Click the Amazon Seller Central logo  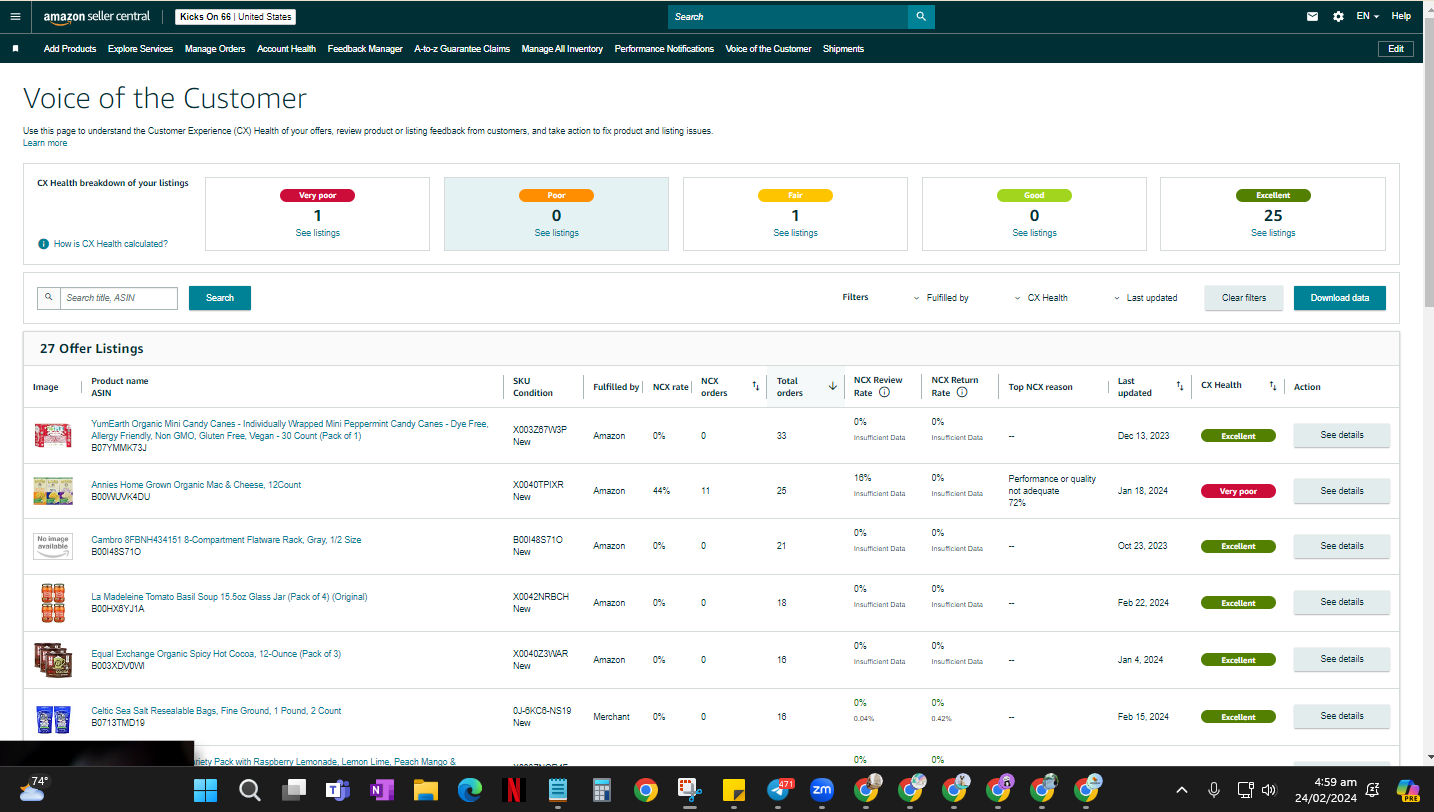[x=97, y=17]
